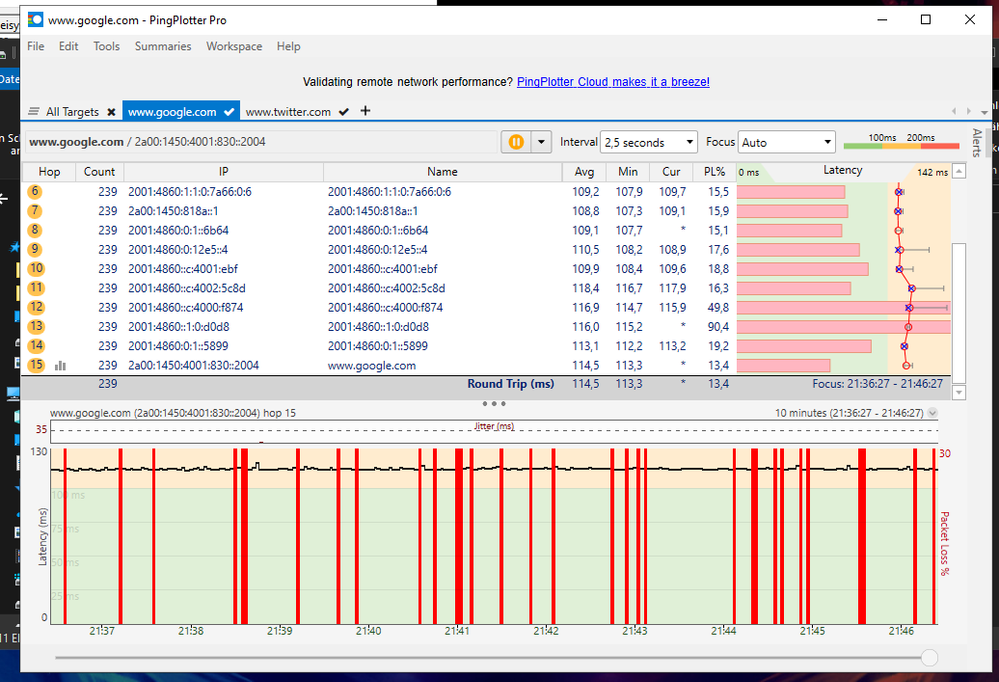The height and width of the screenshot is (682, 999).
Task: Select hop 10 number badge
Action: point(36,268)
